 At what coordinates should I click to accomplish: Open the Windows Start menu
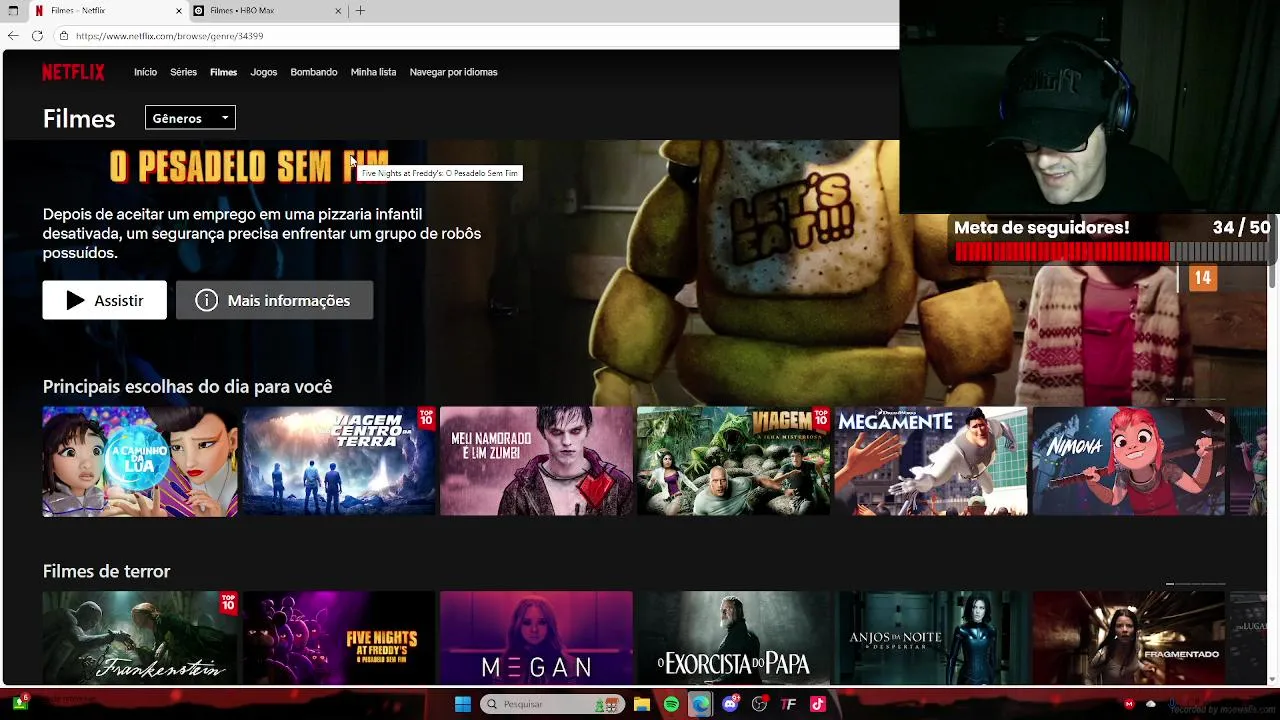coord(463,704)
